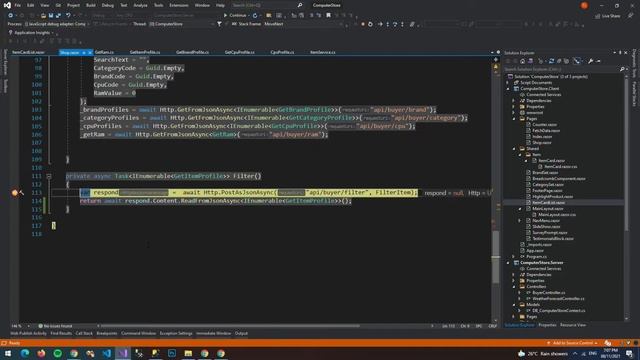Open the Output bottom tab
The height and width of the screenshot is (360, 640).
pos(241,333)
